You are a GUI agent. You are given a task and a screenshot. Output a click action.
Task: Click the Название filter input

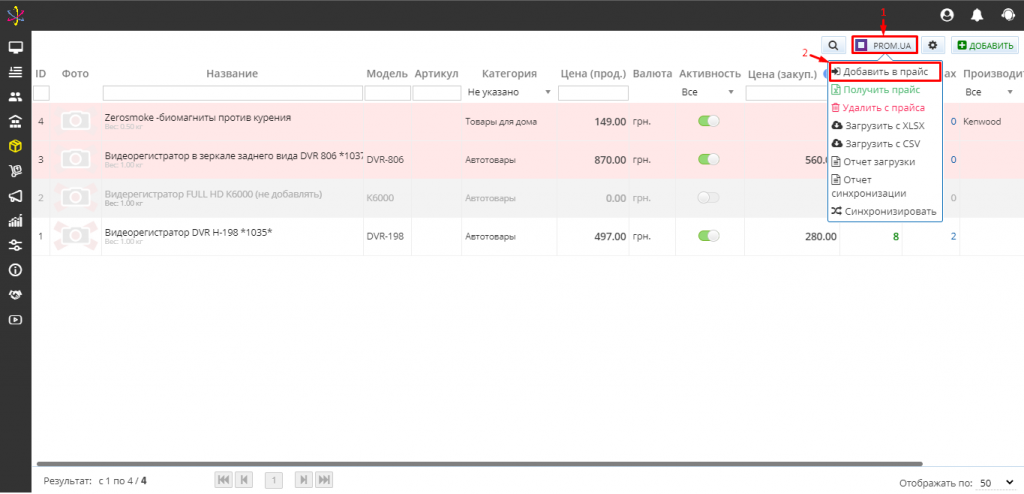(x=232, y=93)
